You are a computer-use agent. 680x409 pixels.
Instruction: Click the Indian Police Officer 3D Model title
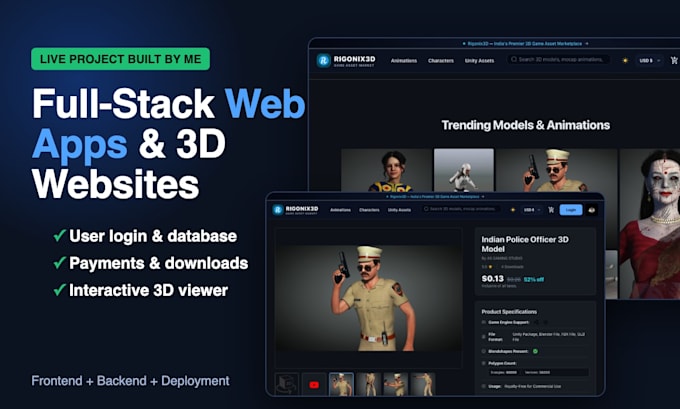[525, 244]
